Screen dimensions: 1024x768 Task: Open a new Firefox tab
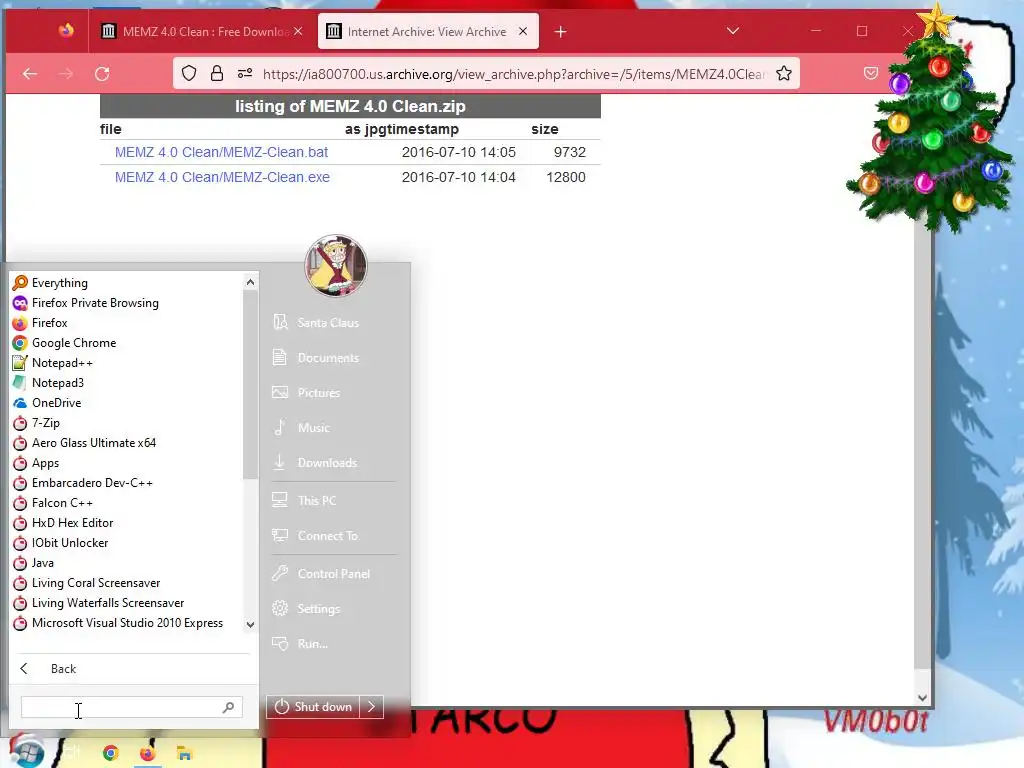tap(560, 31)
